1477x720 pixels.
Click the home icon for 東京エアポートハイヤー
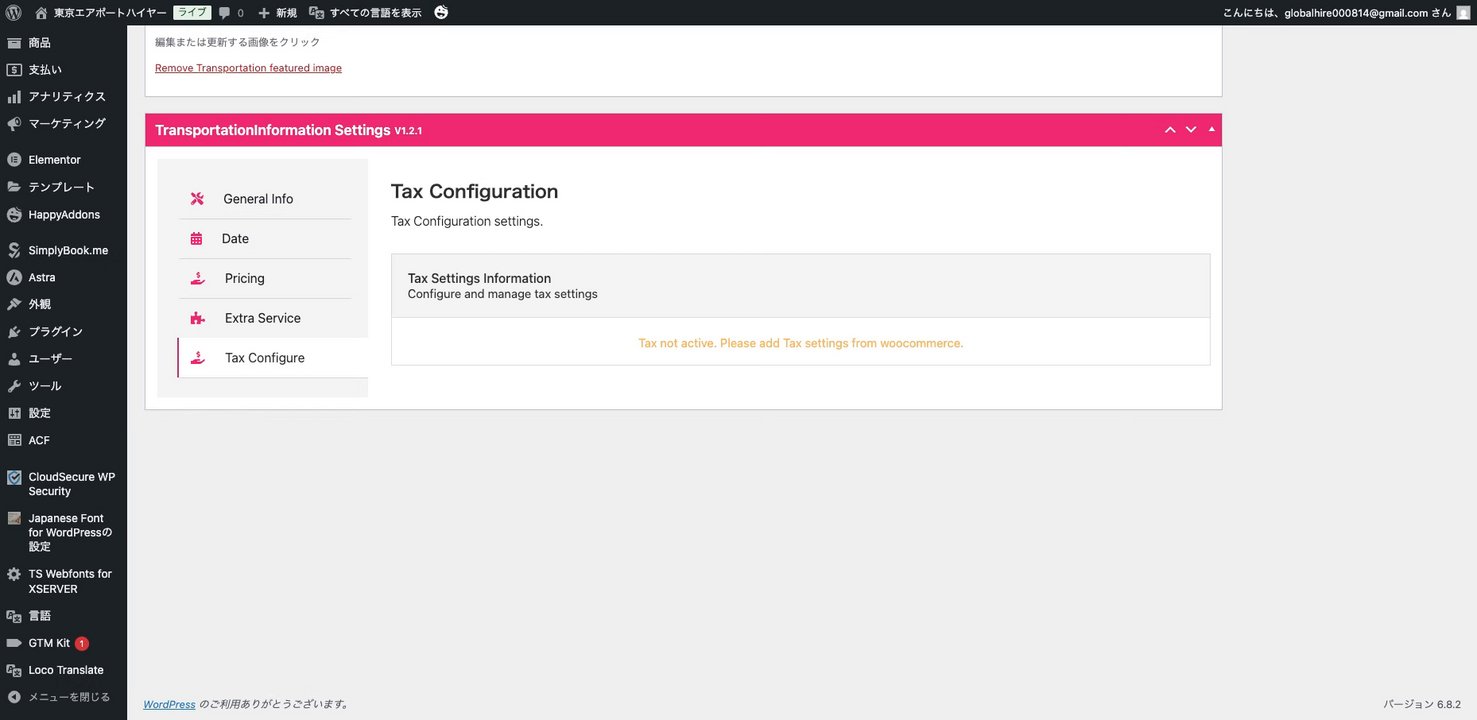click(x=41, y=13)
